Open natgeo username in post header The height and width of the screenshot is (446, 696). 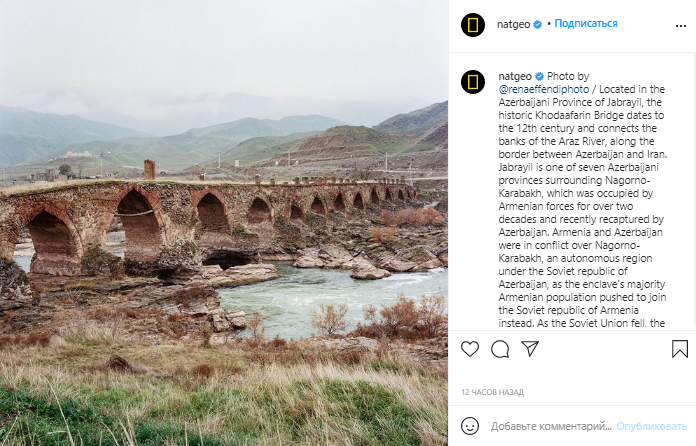pos(514,24)
